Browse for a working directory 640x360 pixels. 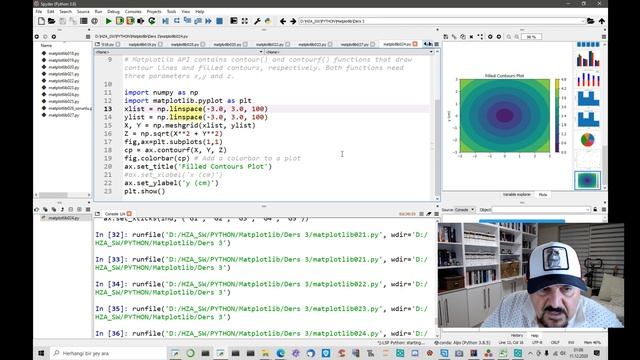[591, 21]
